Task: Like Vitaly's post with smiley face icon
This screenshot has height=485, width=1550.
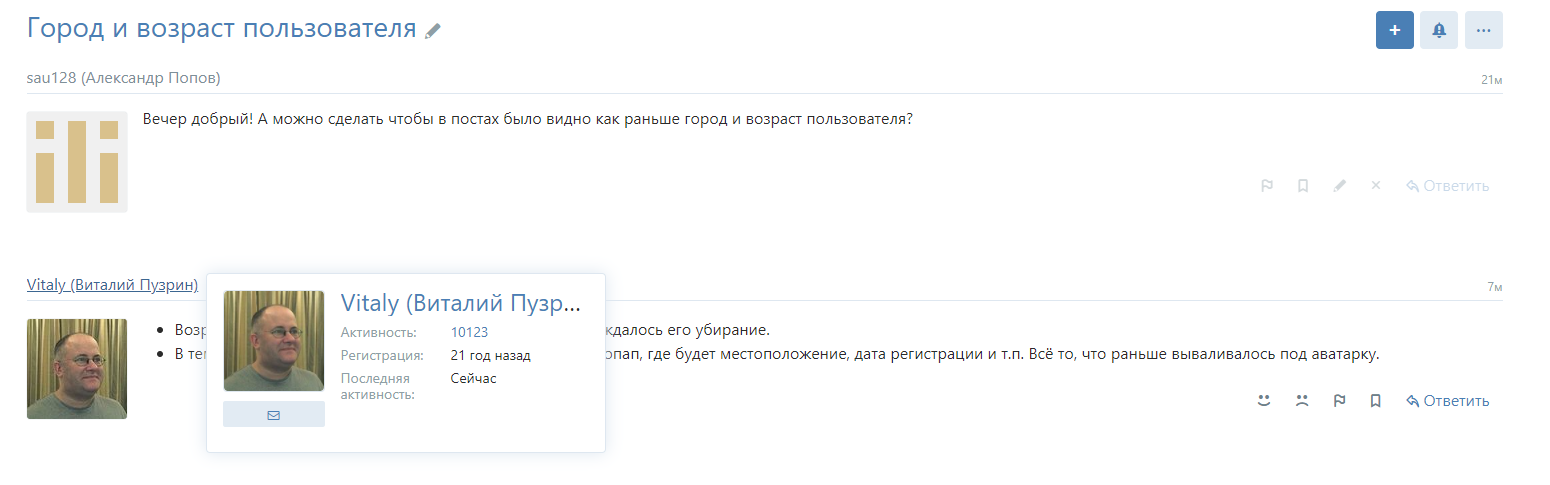Action: 1264,401
